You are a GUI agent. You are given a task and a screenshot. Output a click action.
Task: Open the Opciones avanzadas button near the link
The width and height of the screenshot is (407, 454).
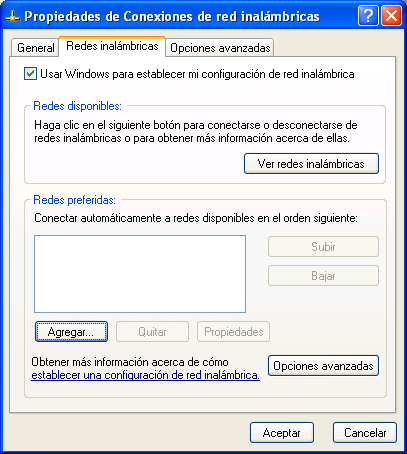[x=323, y=366]
